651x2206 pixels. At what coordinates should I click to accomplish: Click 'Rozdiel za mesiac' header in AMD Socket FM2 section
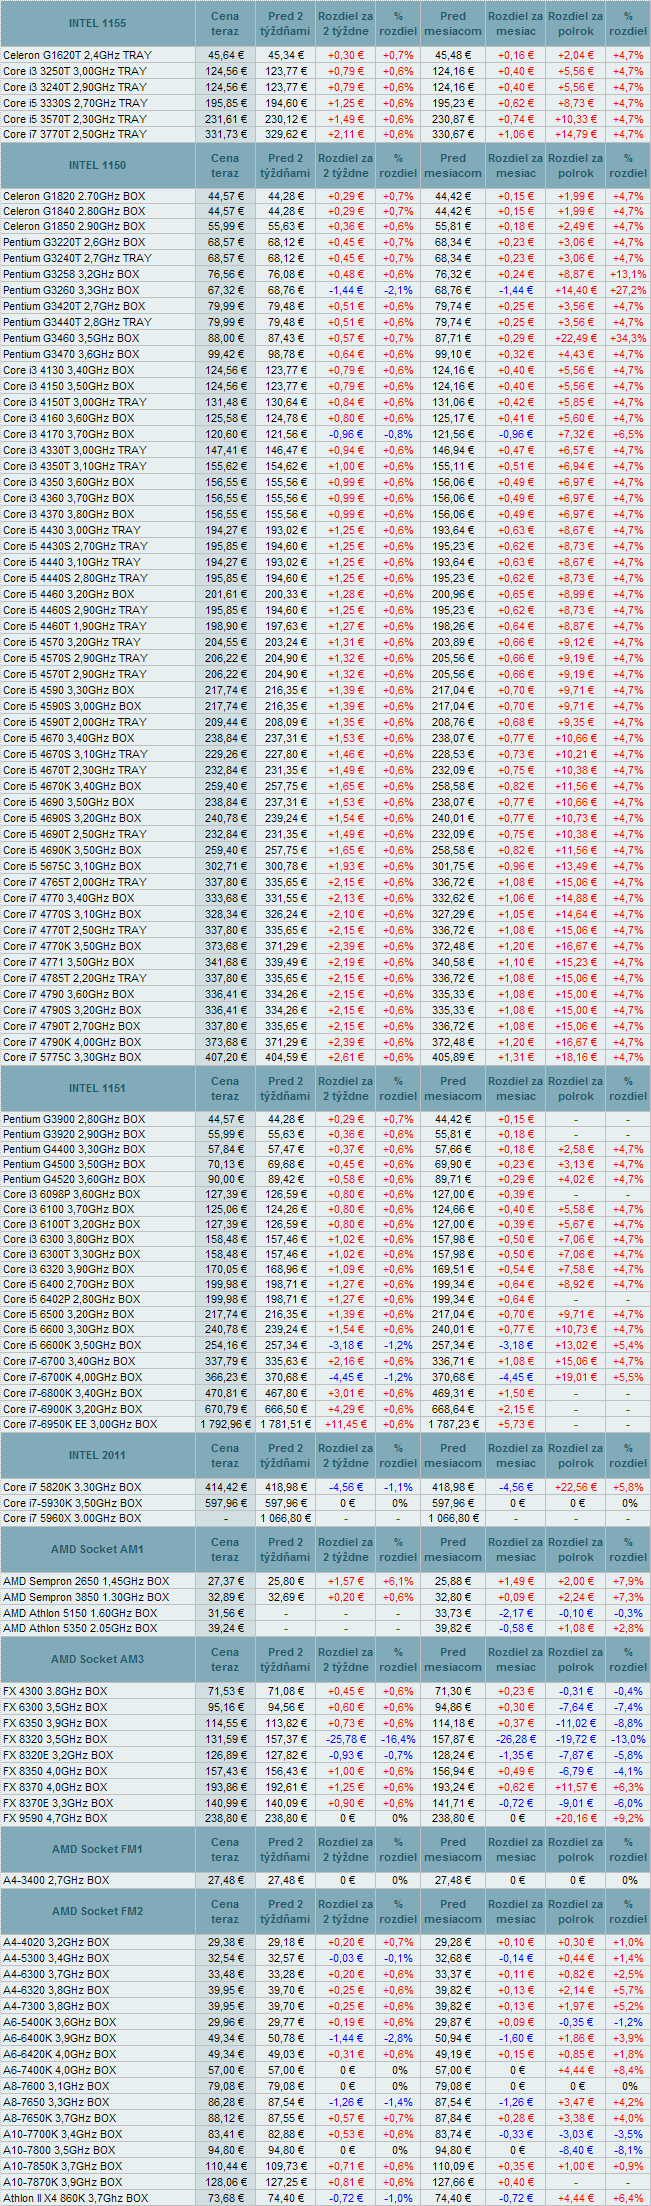(516, 1911)
